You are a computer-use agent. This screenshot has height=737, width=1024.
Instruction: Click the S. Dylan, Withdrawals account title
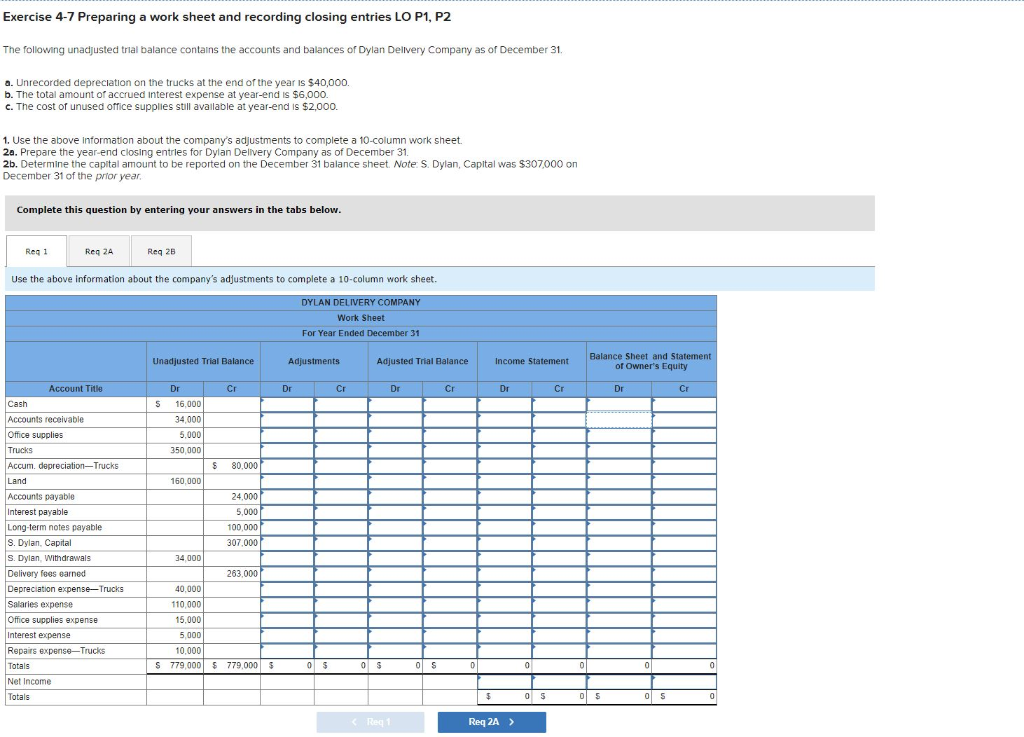click(x=49, y=558)
